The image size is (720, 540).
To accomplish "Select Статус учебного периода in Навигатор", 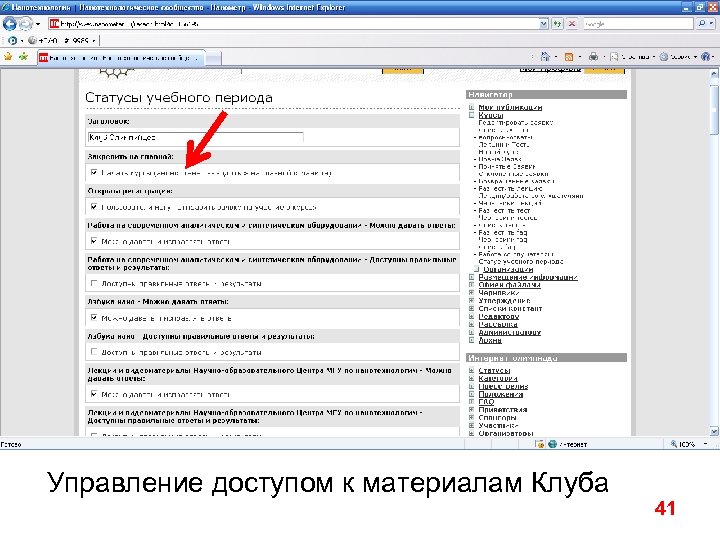I will (521, 262).
